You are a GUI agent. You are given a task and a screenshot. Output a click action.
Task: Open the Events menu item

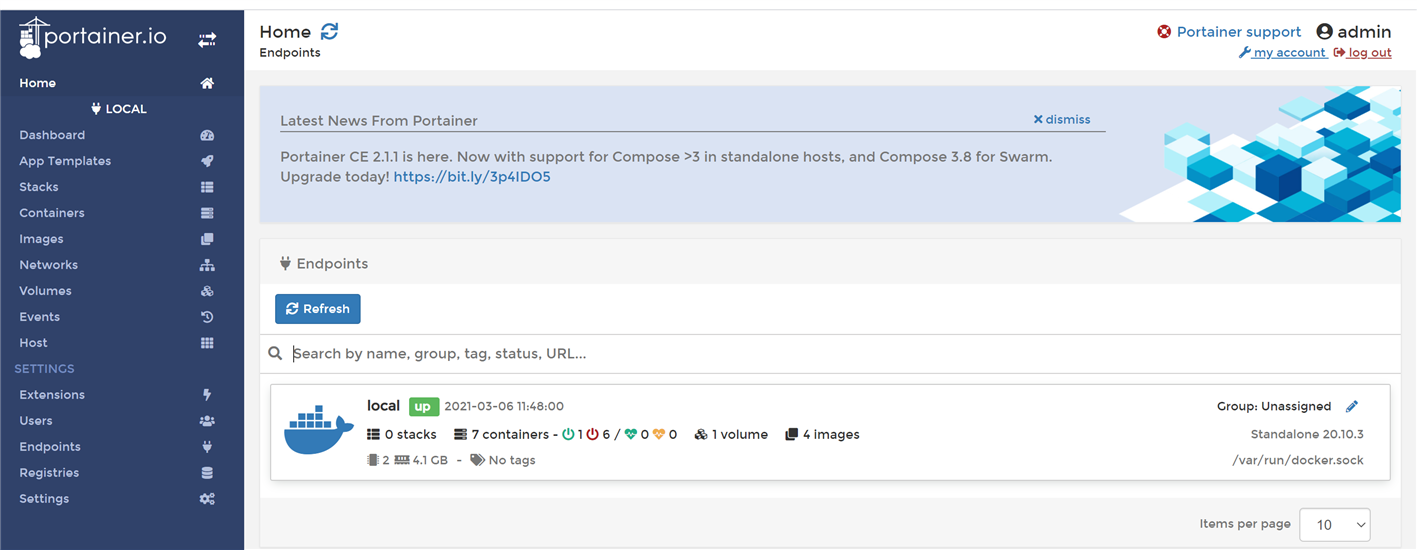[39, 317]
